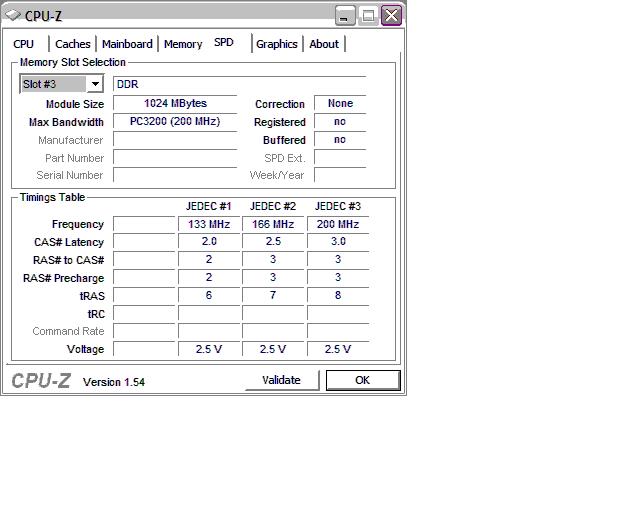Click the CAS# Latency 2.0 cell
Image resolution: width=640 pixels, height=512 pixels.
[209, 241]
